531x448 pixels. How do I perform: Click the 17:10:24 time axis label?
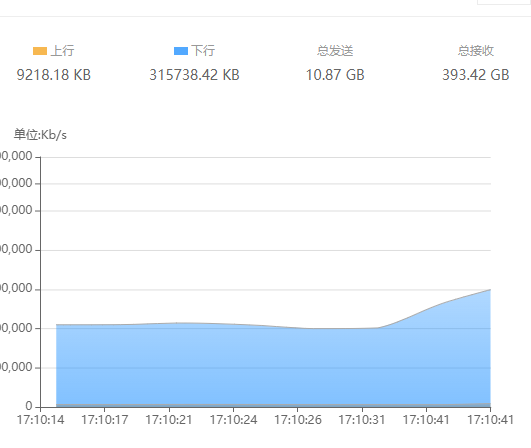233,420
